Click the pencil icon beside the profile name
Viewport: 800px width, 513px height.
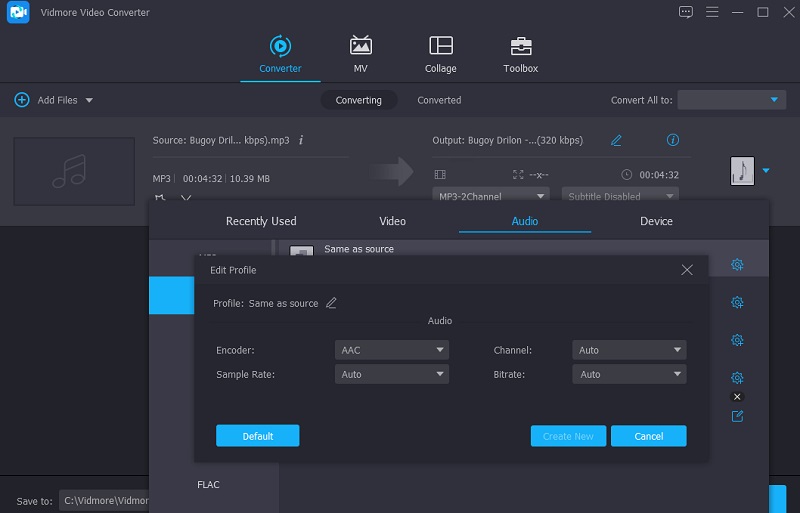(x=331, y=303)
